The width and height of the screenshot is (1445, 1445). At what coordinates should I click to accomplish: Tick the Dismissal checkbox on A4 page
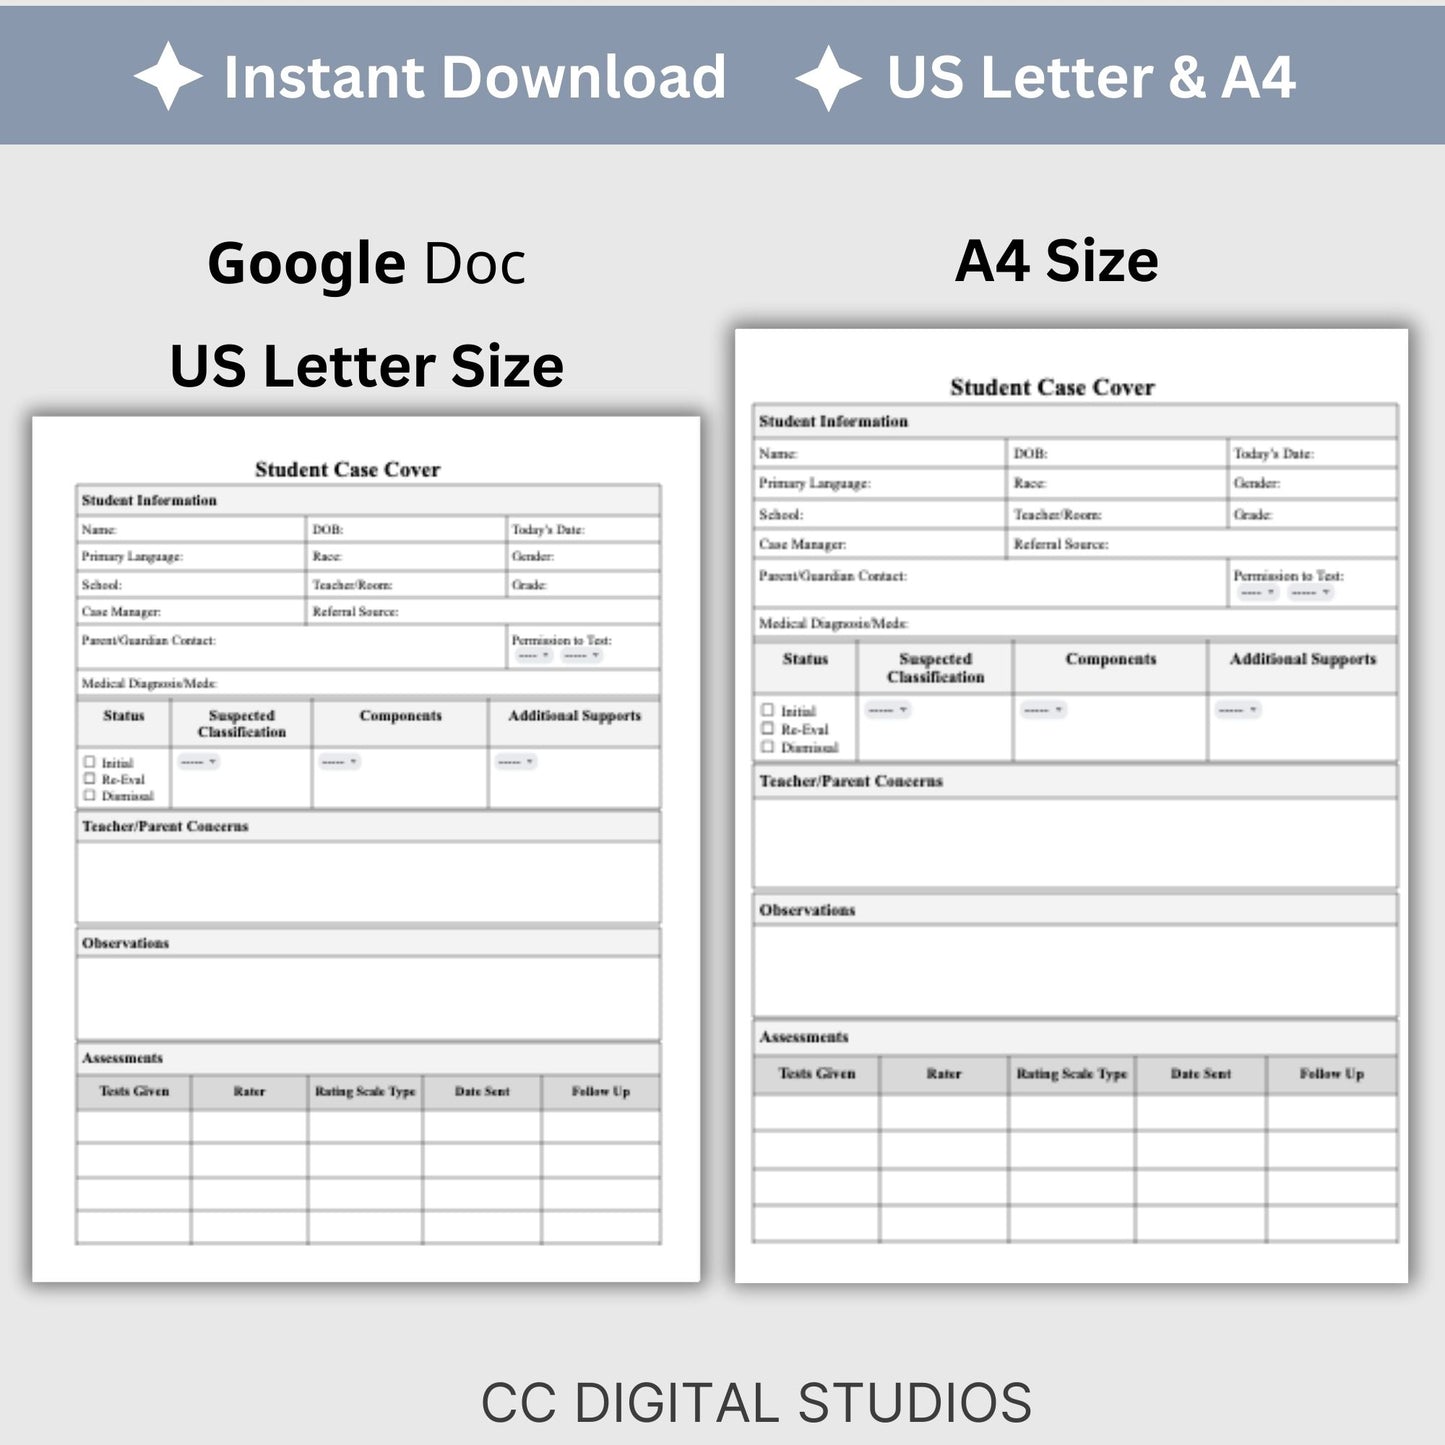pos(767,746)
